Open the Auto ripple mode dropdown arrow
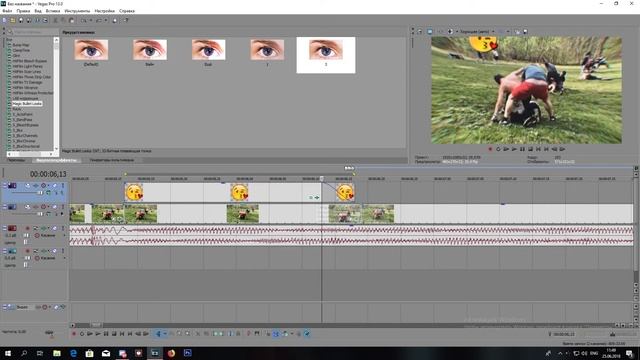The height and width of the screenshot is (360, 640). [291, 334]
